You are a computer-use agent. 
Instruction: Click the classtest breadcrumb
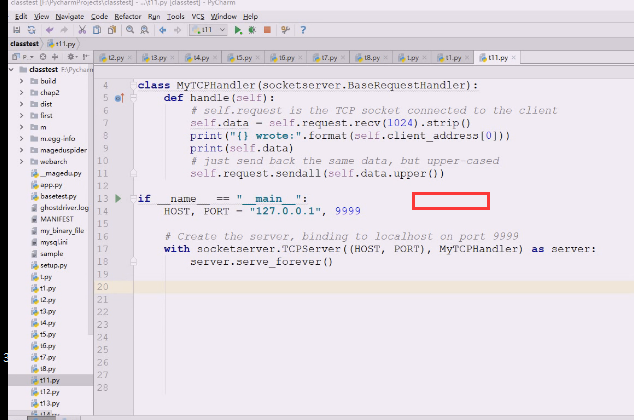tap(25, 44)
